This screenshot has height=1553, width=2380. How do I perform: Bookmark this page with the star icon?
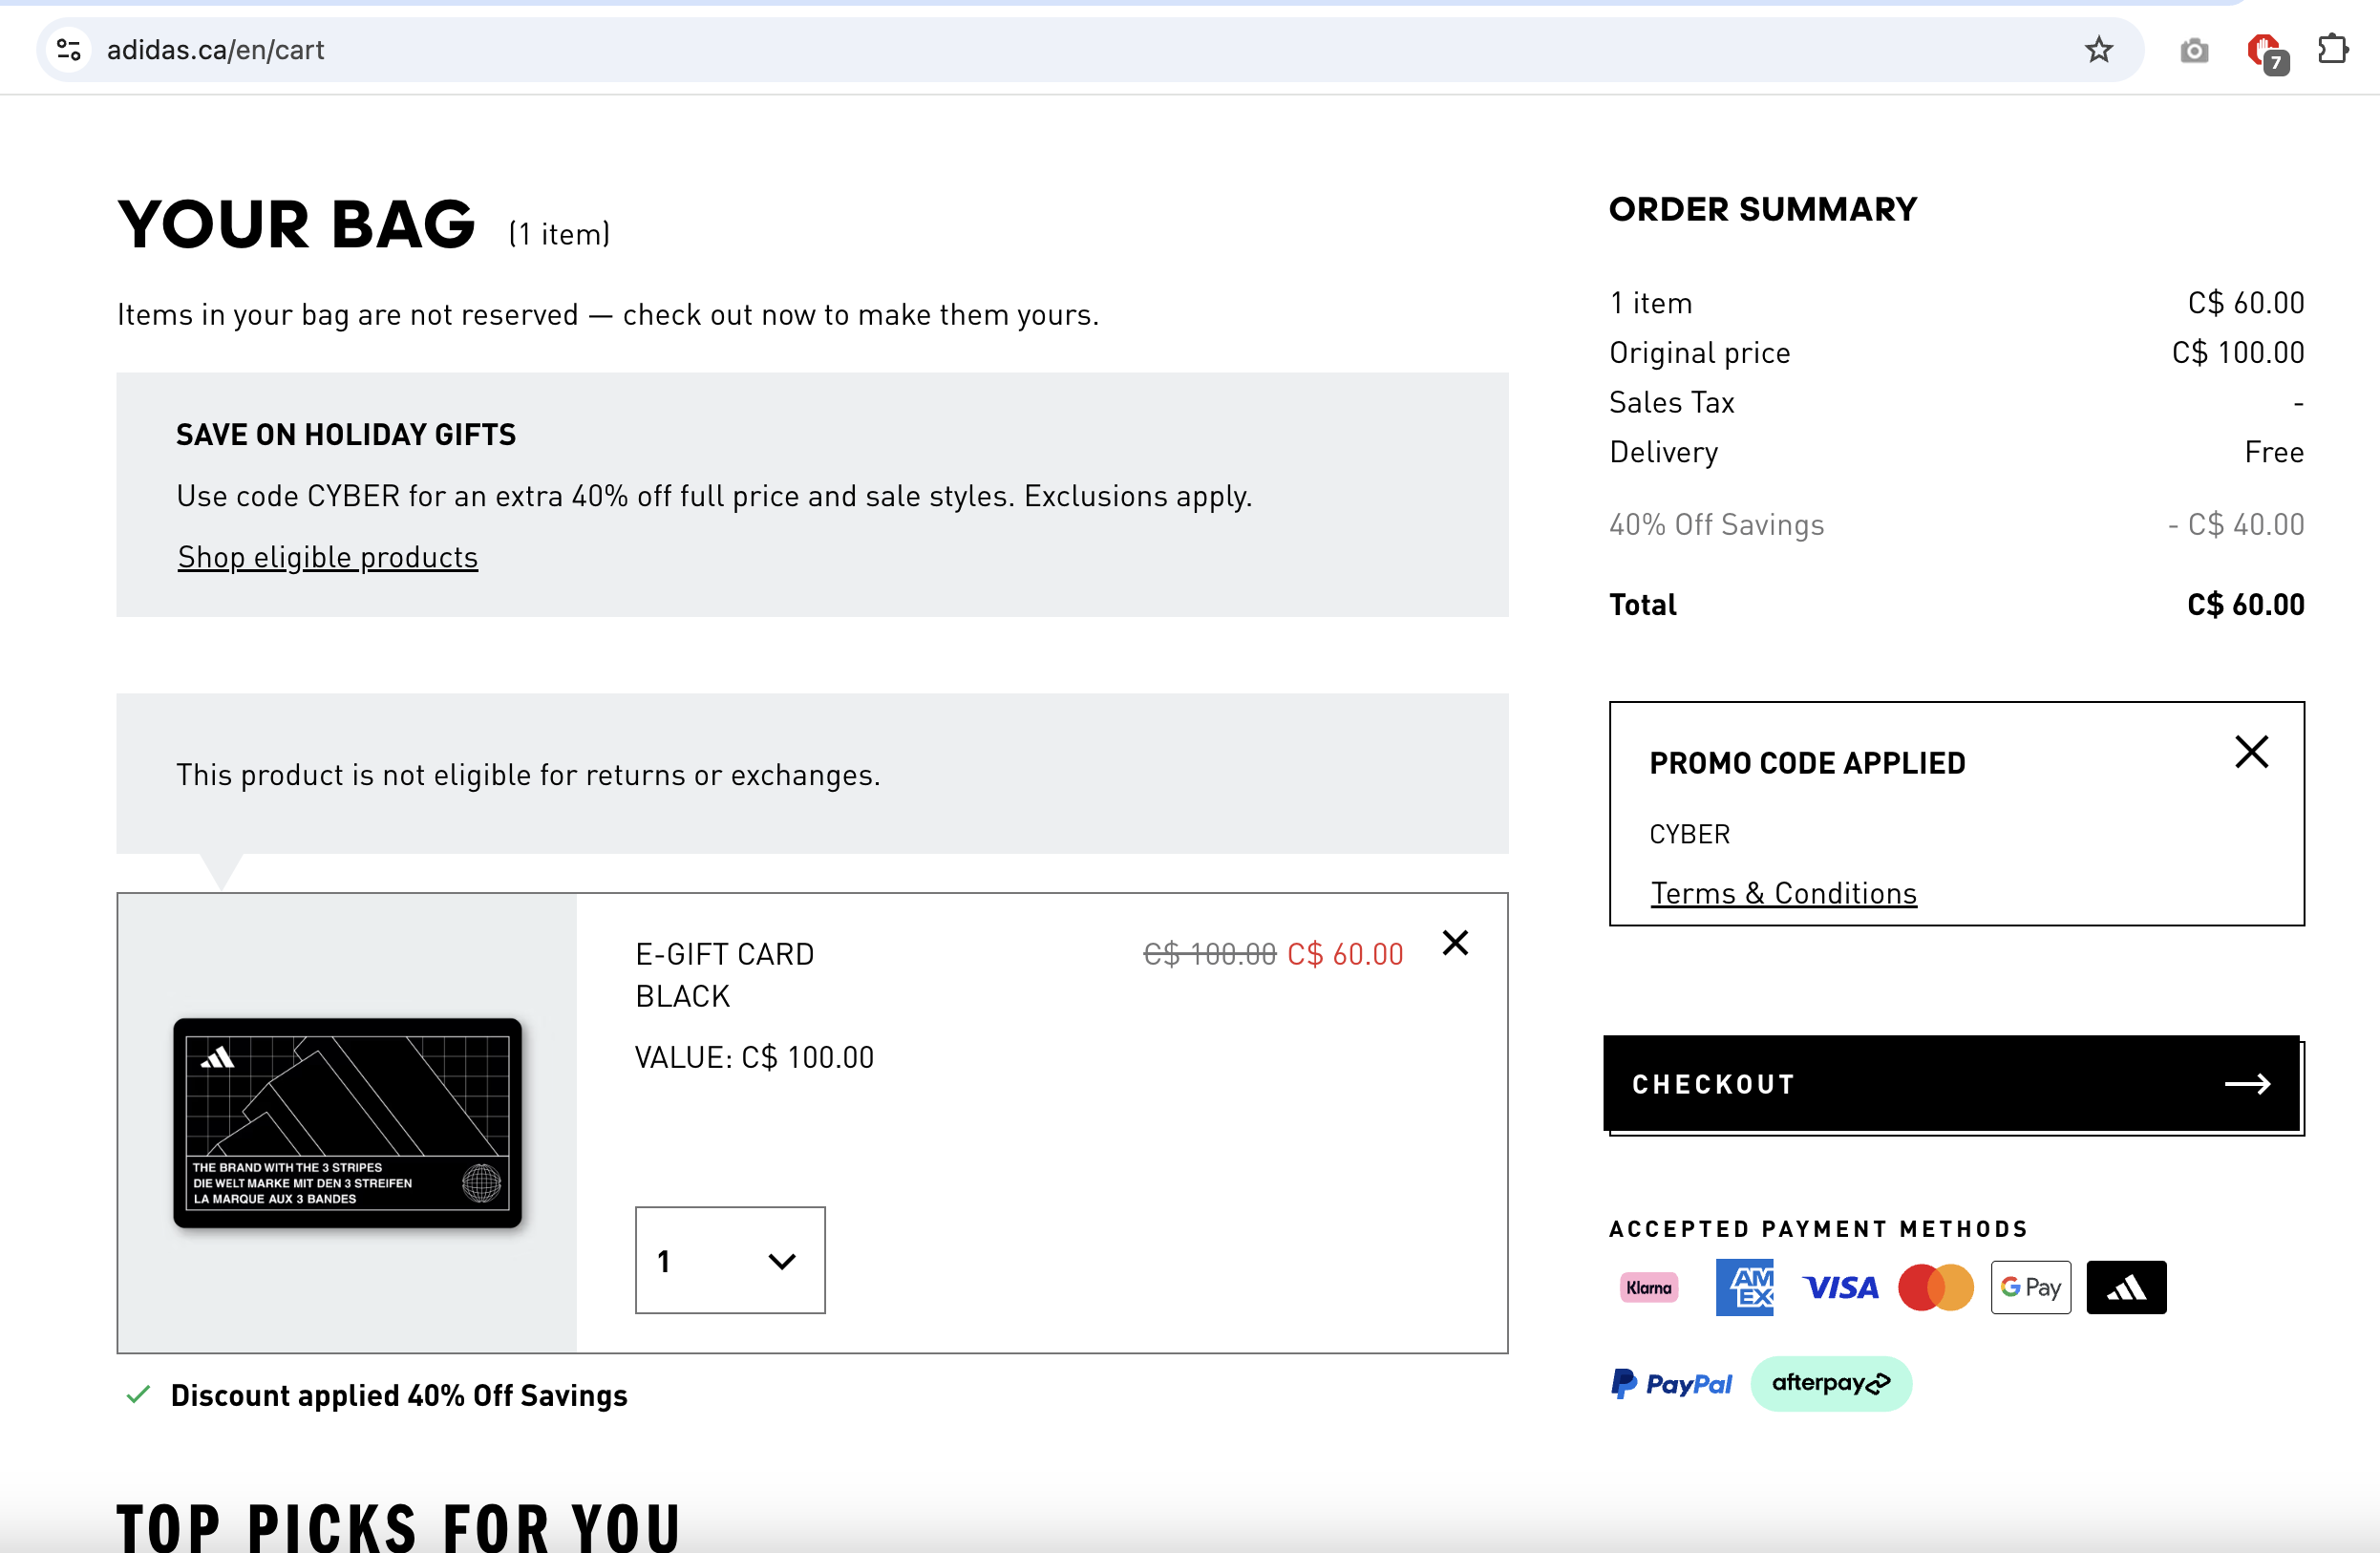(x=2098, y=50)
